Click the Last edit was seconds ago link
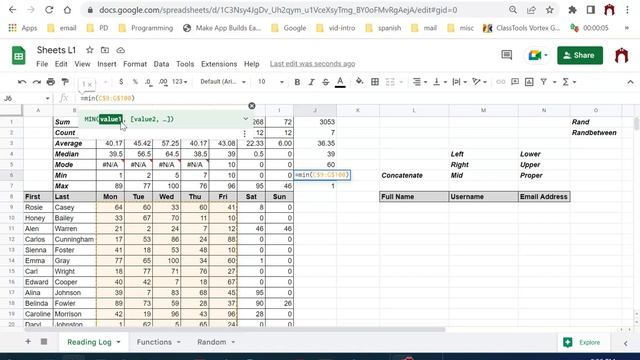The height and width of the screenshot is (360, 640). click(312, 64)
